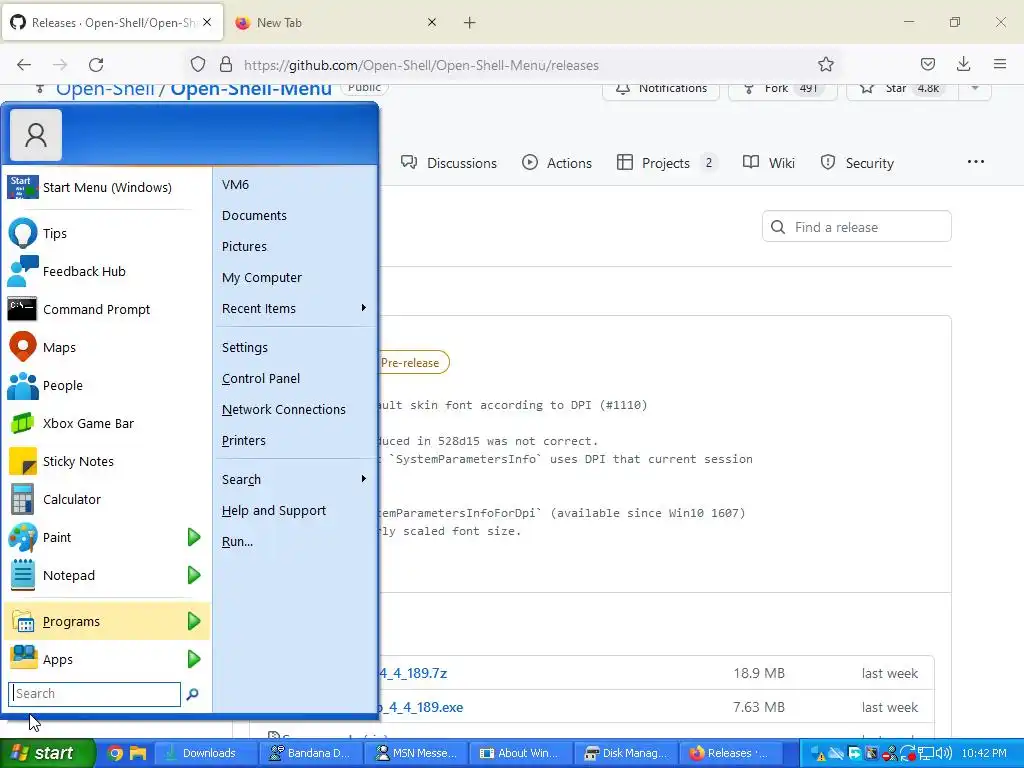Open the Run... dialog

(295, 541)
